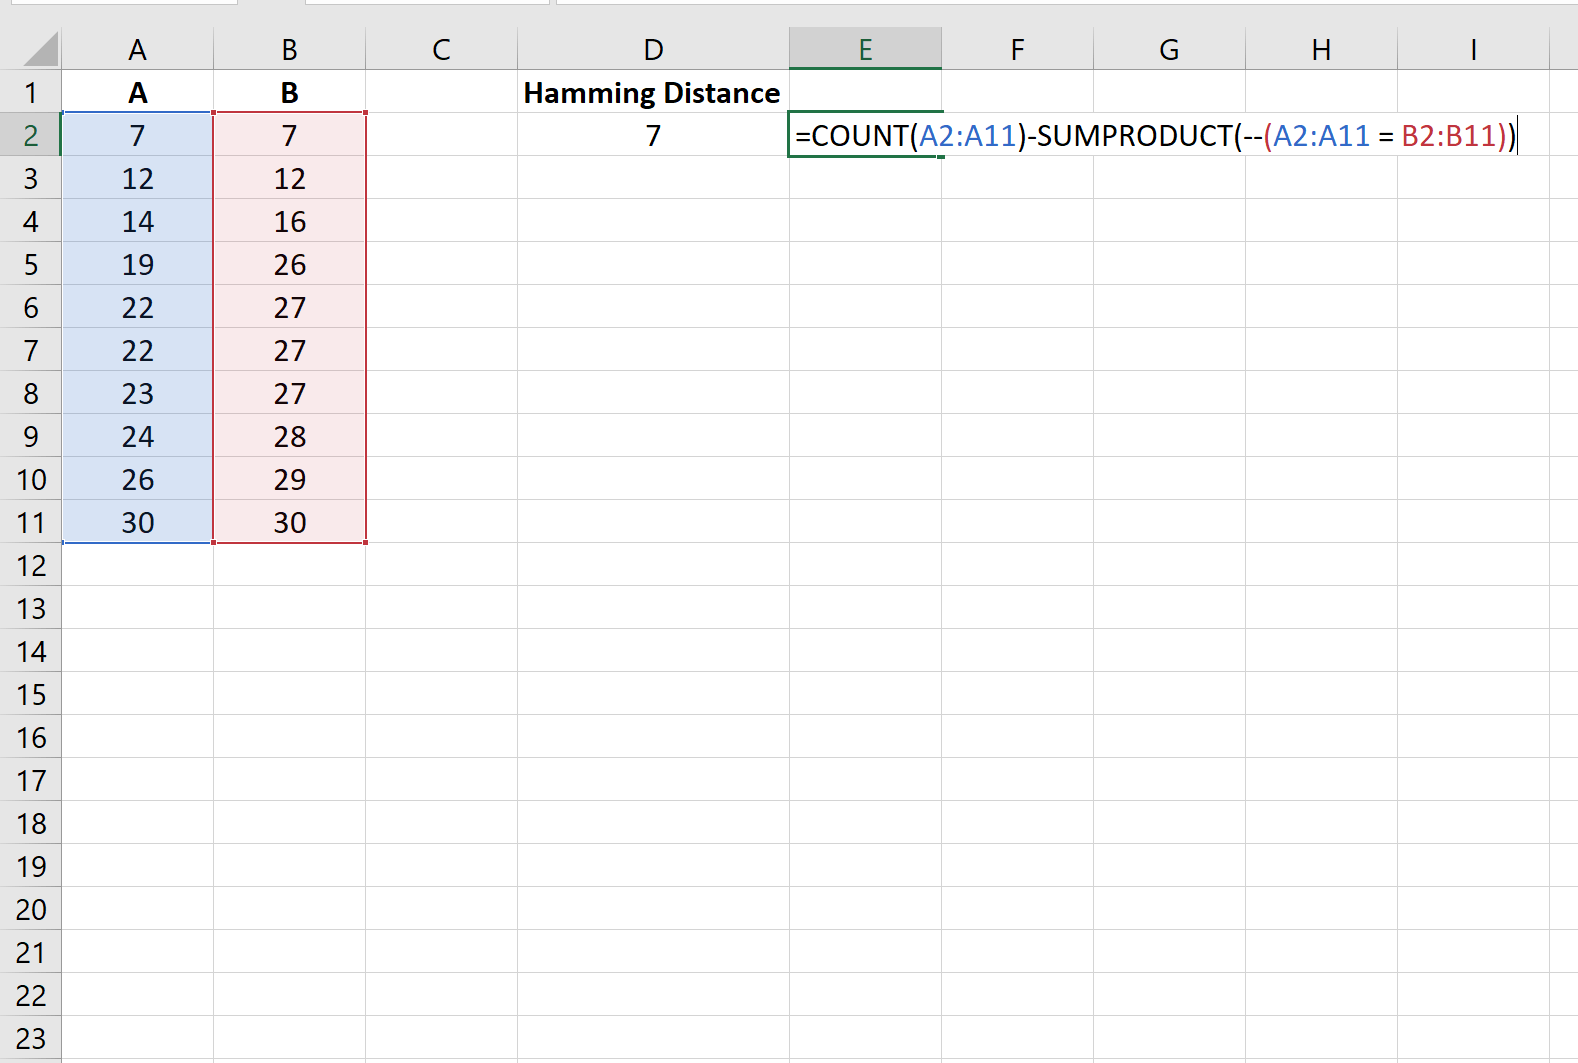Select row 5 header
The image size is (1578, 1063).
tap(31, 264)
